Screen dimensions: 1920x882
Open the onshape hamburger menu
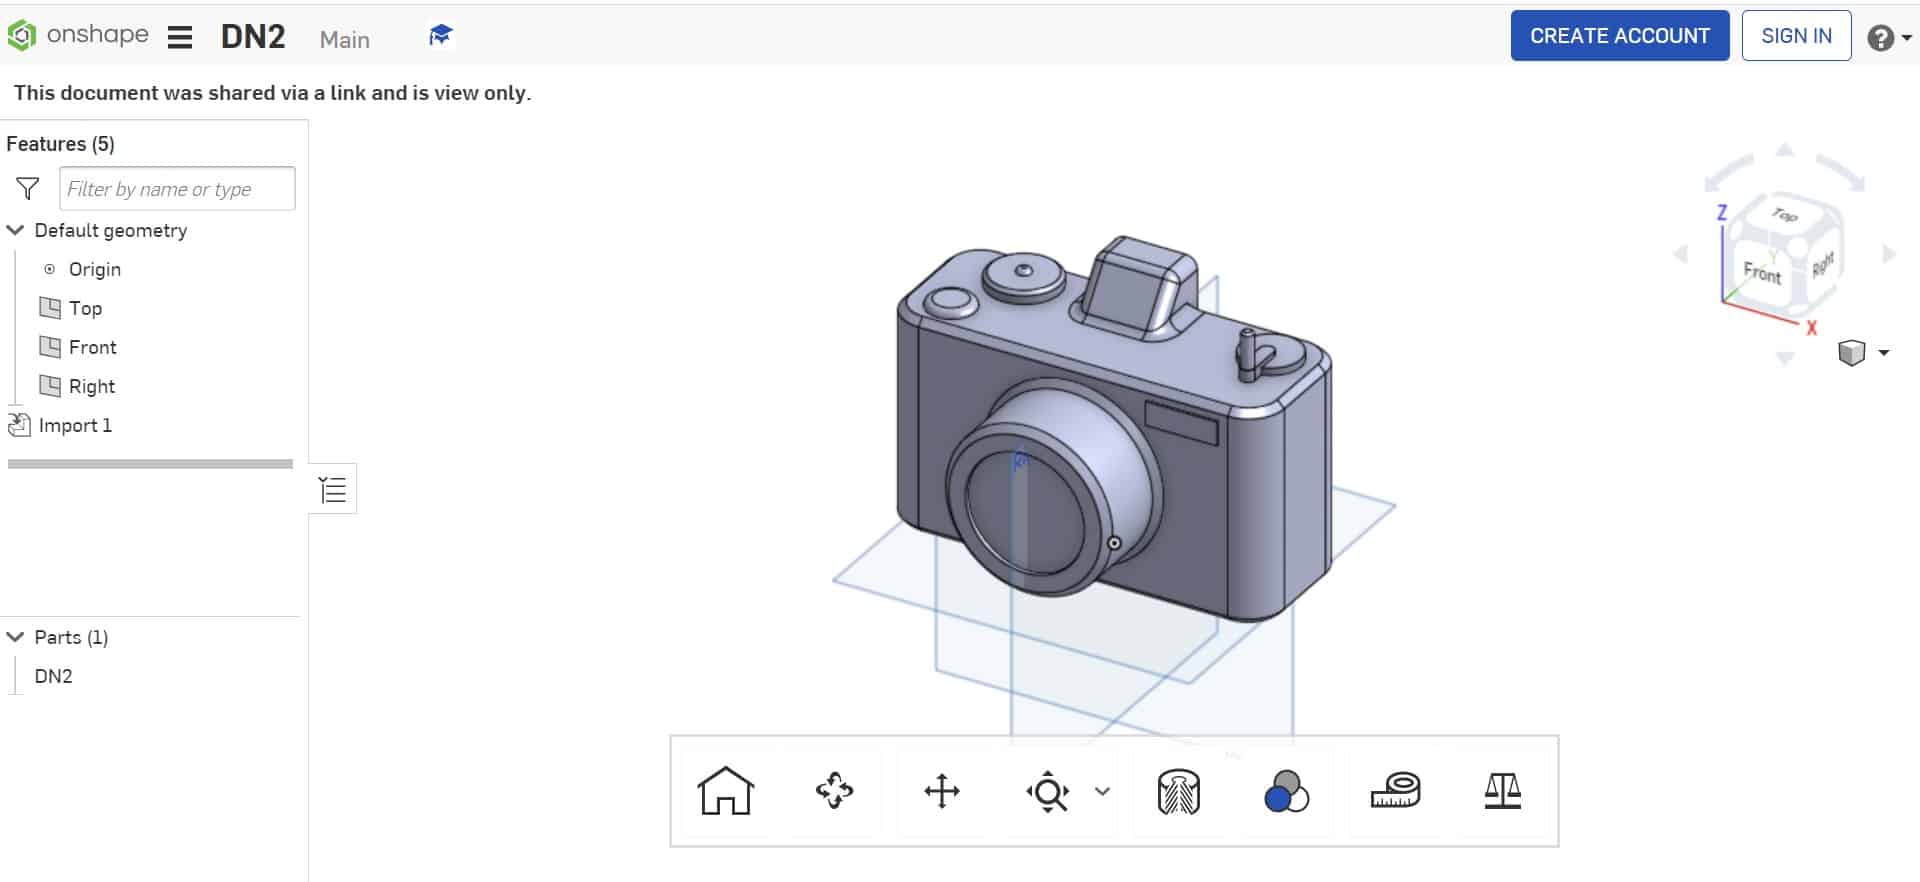tap(180, 38)
